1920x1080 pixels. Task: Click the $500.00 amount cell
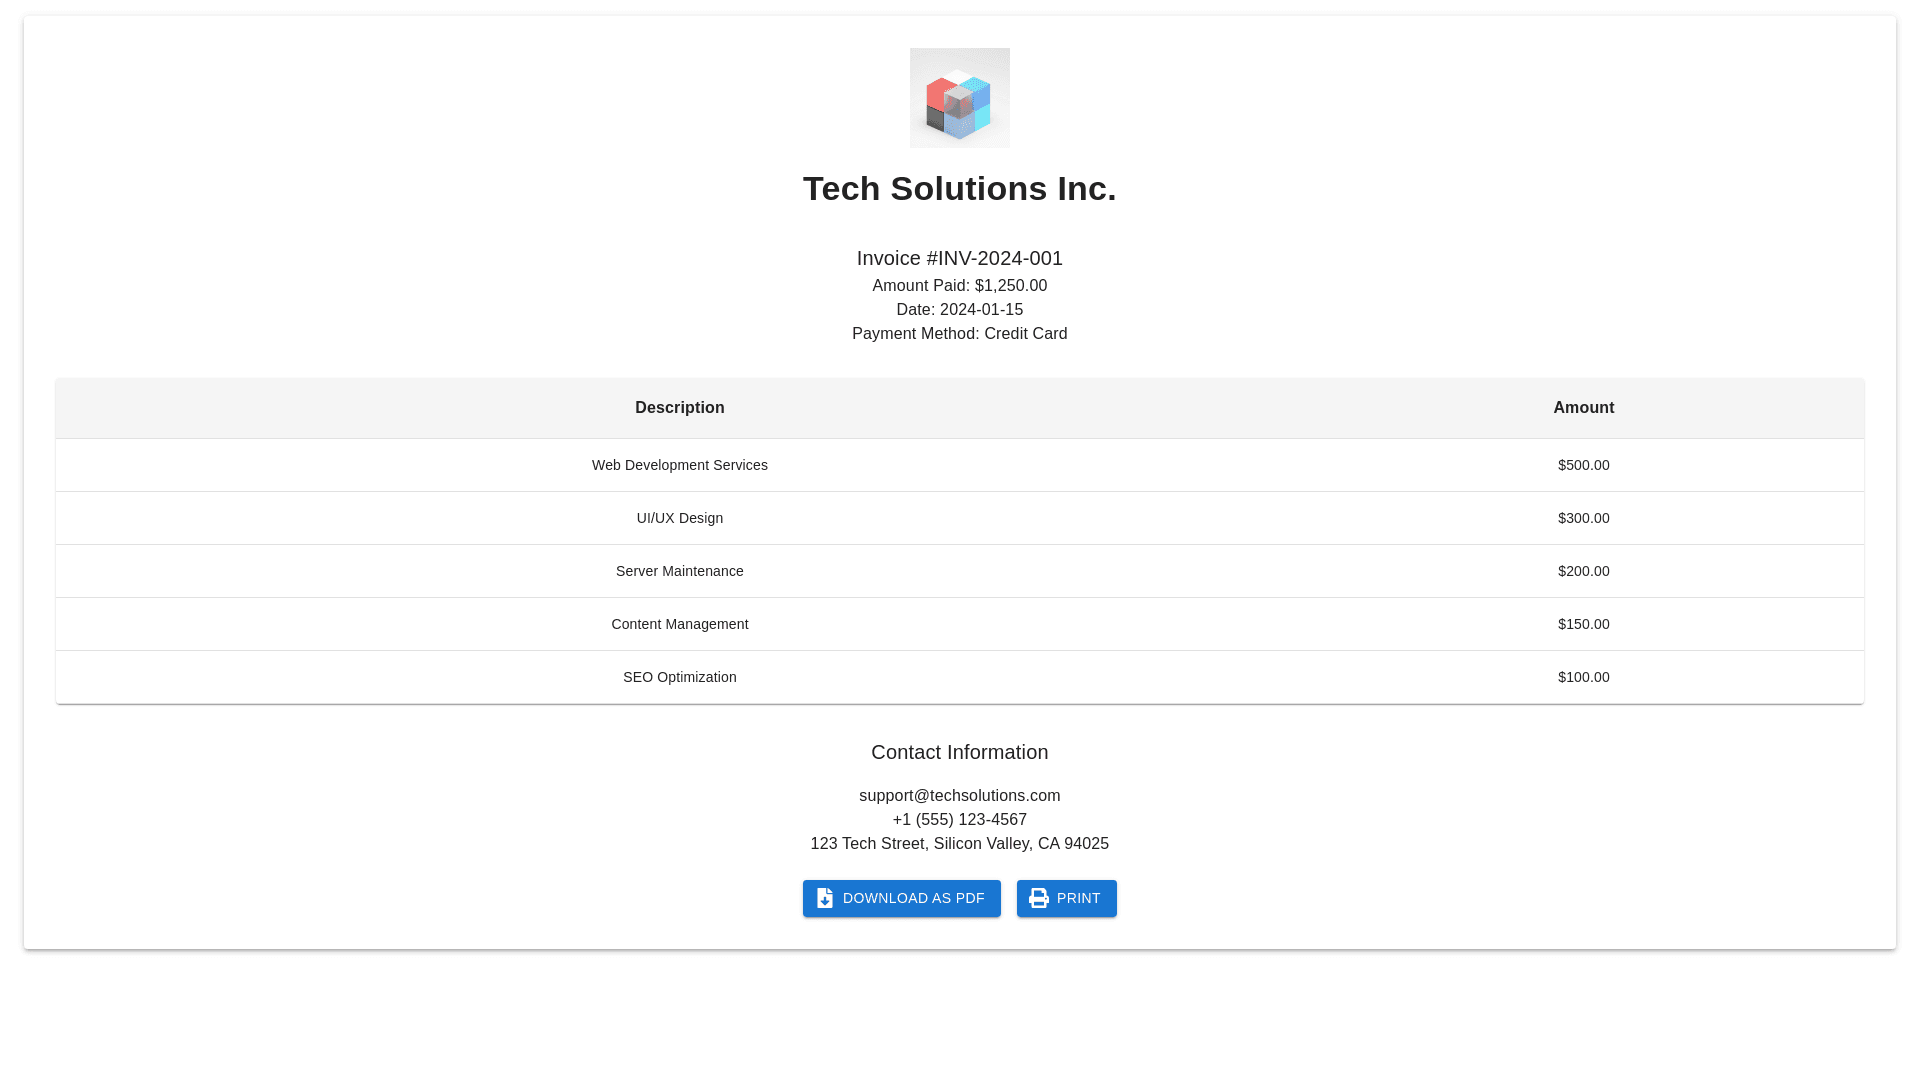pyautogui.click(x=1583, y=465)
